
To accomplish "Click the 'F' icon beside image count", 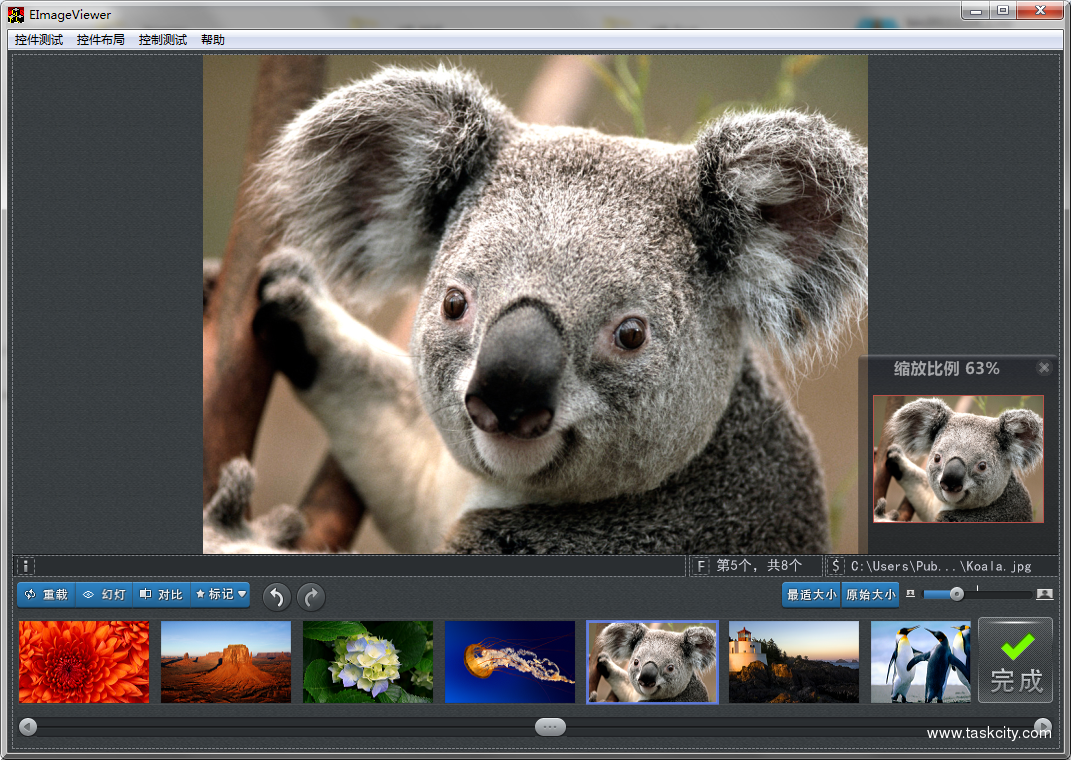I will [x=701, y=566].
